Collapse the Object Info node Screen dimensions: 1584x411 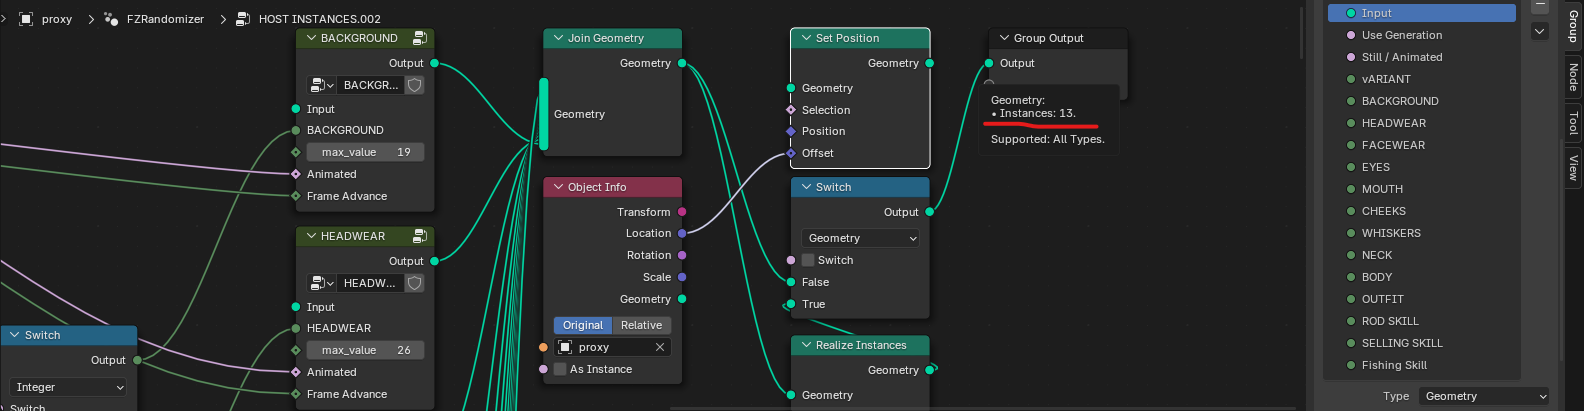558,187
